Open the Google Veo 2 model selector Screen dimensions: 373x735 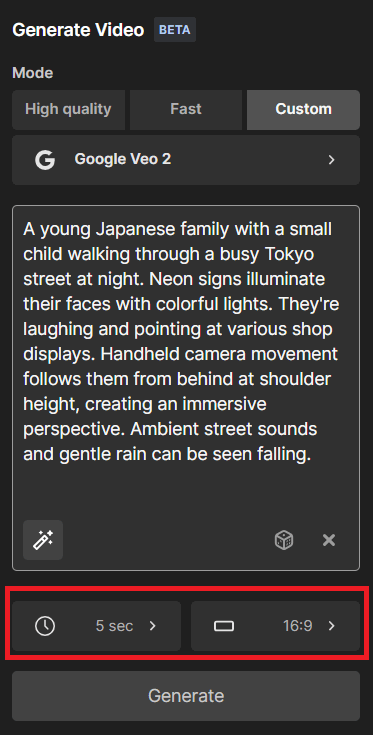tap(186, 160)
